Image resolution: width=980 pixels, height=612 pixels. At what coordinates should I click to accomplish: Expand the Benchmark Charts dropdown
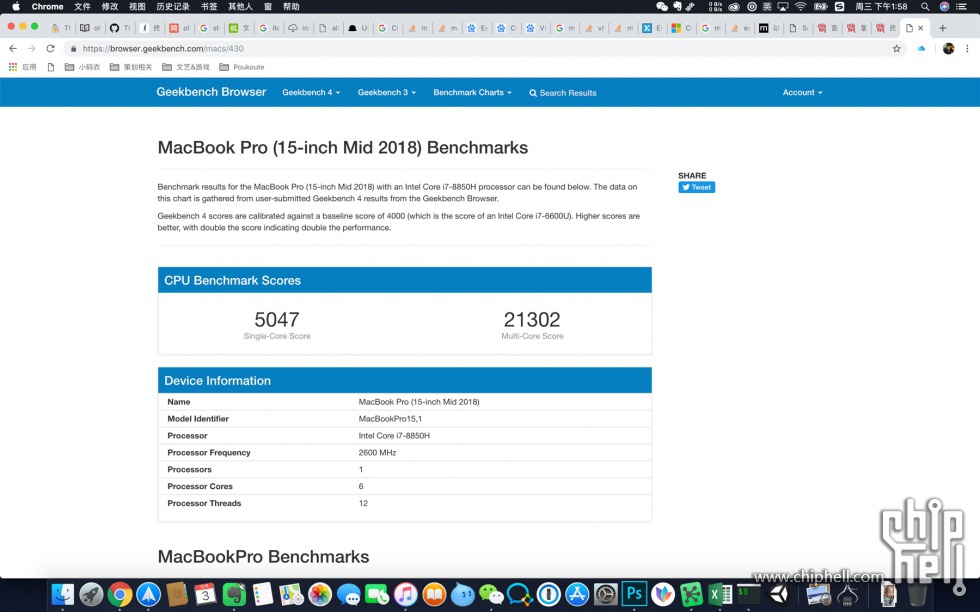472,93
